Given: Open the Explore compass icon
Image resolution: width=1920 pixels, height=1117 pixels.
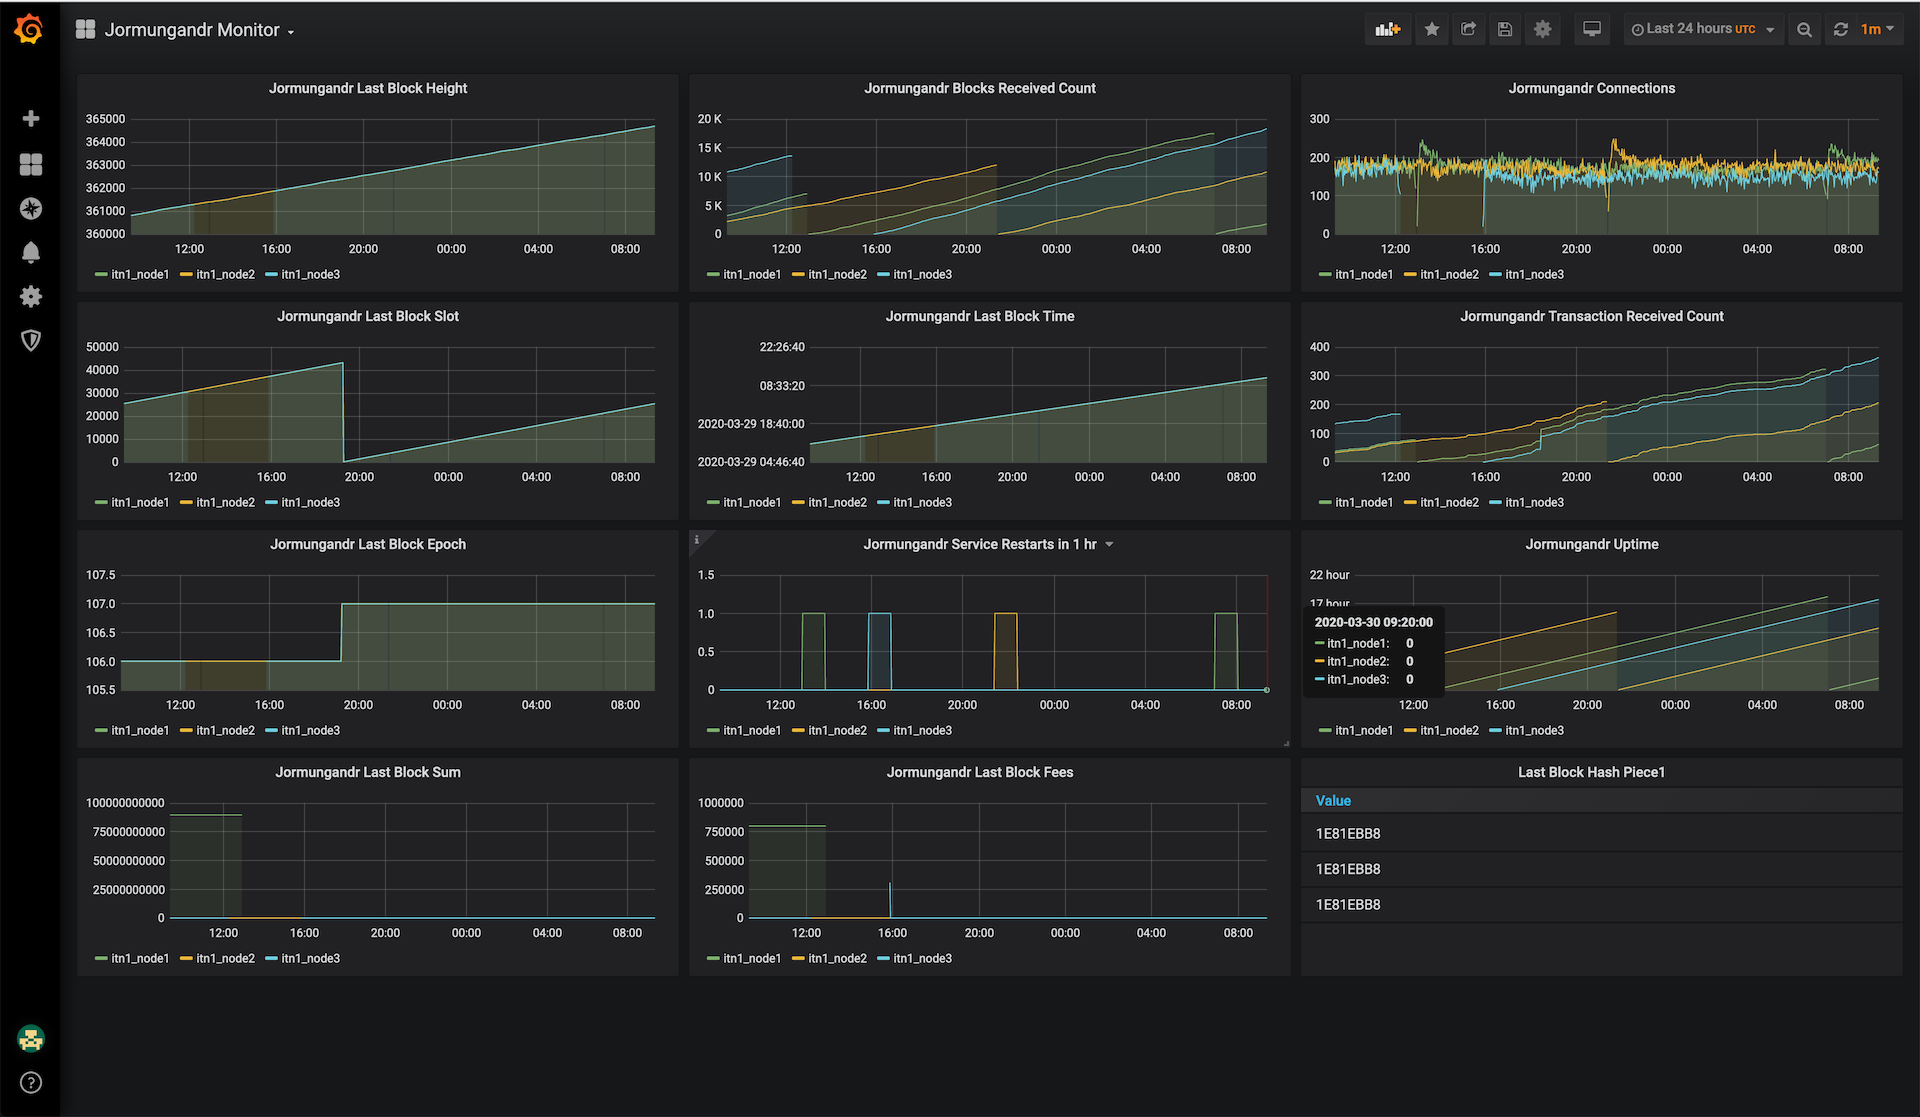Looking at the screenshot, I should (x=31, y=208).
